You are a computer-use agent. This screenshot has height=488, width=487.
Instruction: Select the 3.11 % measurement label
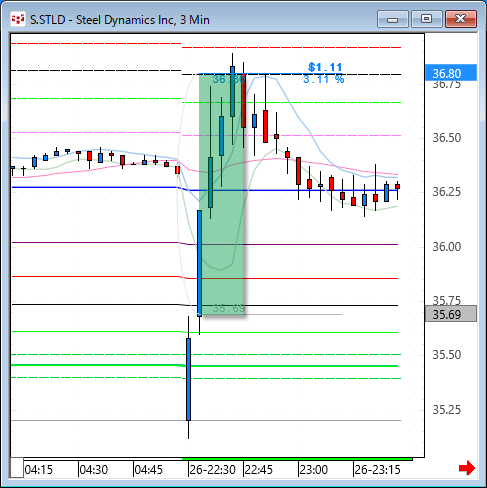[323, 79]
